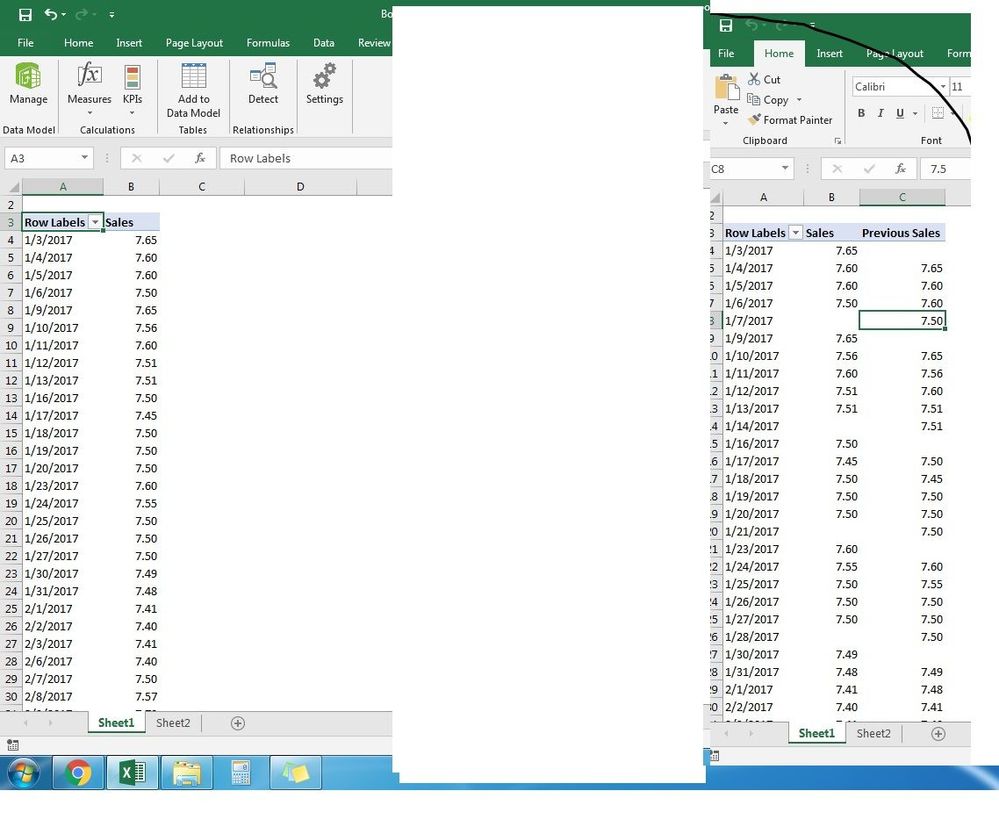Open Sticky Notes taskbar icon
999x827 pixels.
point(295,773)
